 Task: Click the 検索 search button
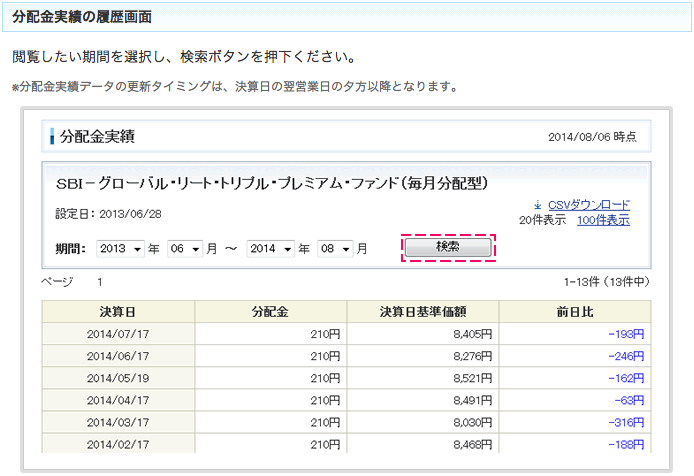point(448,247)
